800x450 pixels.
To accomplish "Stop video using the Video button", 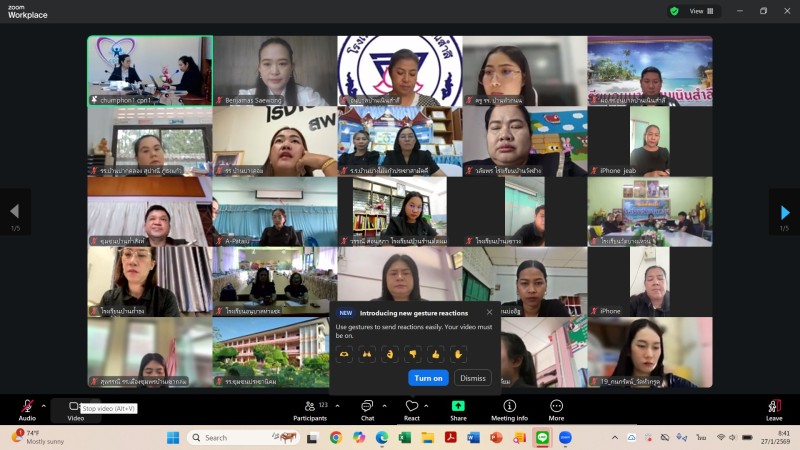I will point(75,408).
